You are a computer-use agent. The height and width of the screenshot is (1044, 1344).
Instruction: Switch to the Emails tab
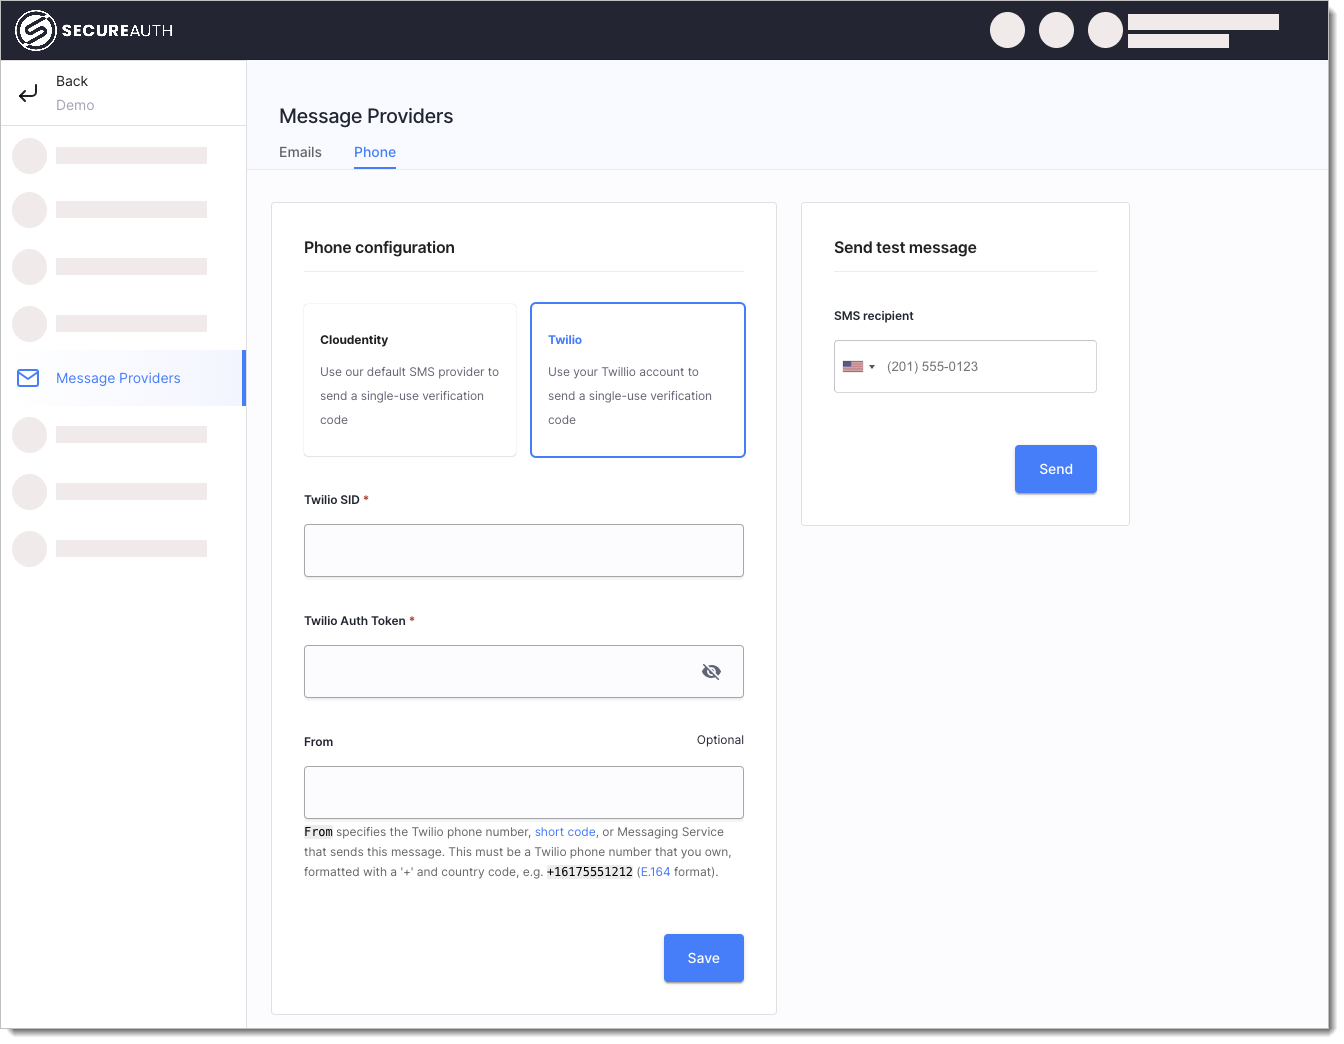pos(300,152)
